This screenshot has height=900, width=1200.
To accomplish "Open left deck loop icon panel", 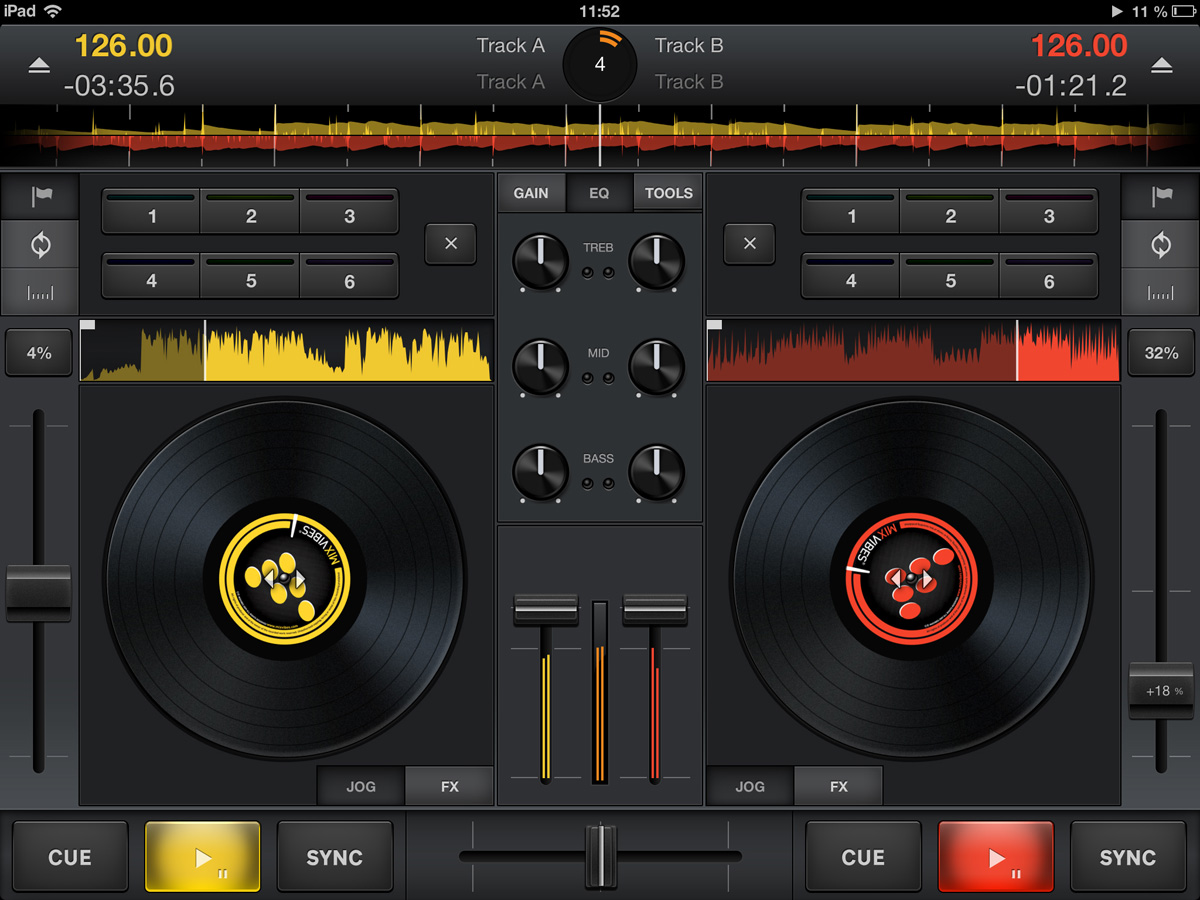I will pos(41,244).
